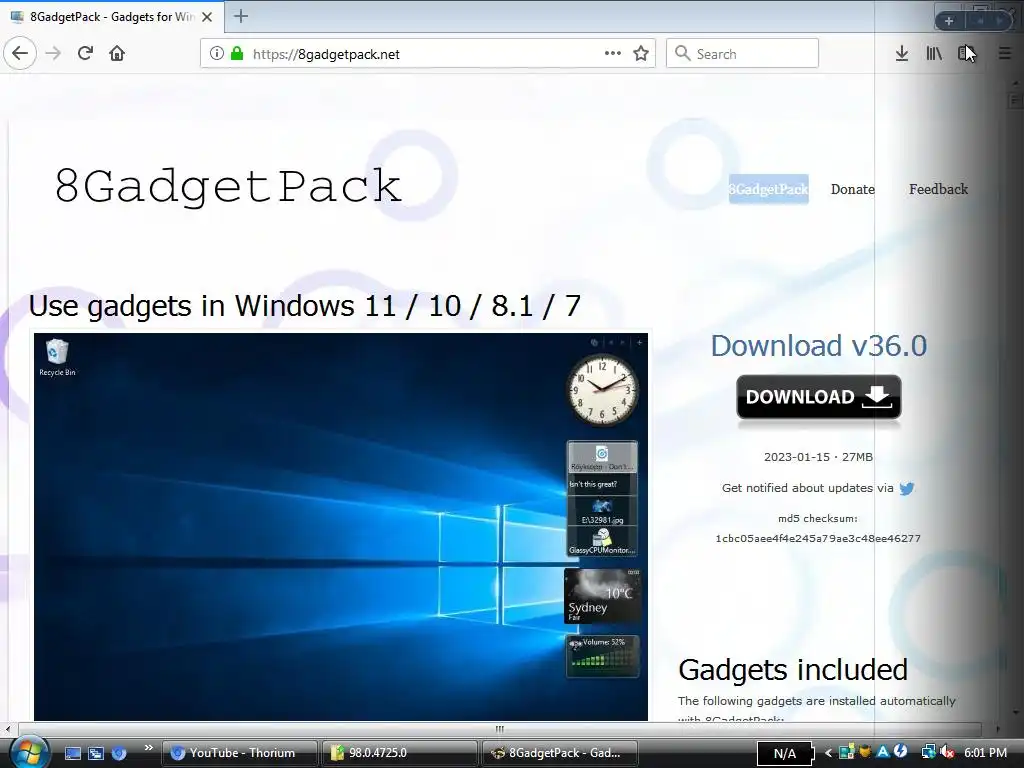Image resolution: width=1024 pixels, height=768 pixels.
Task: Click the Windows desktop gadgets screenshot
Action: 341,527
